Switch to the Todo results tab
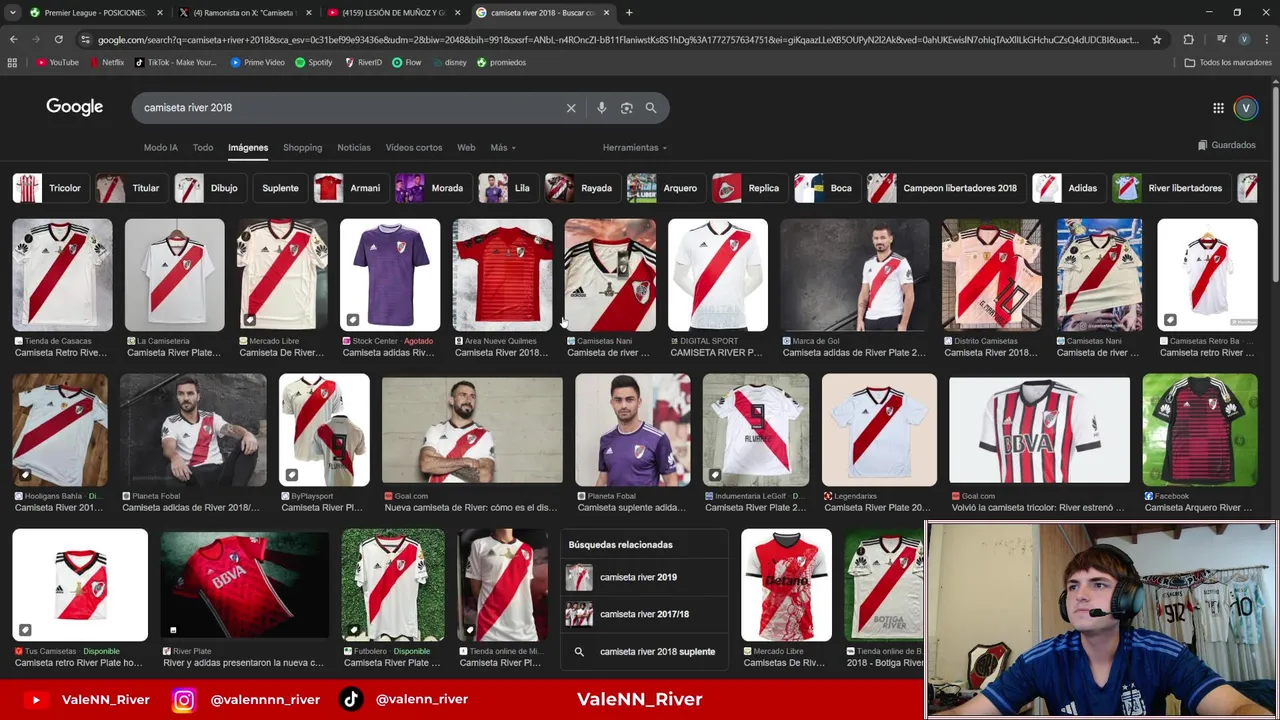This screenshot has height=720, width=1280. (x=203, y=147)
